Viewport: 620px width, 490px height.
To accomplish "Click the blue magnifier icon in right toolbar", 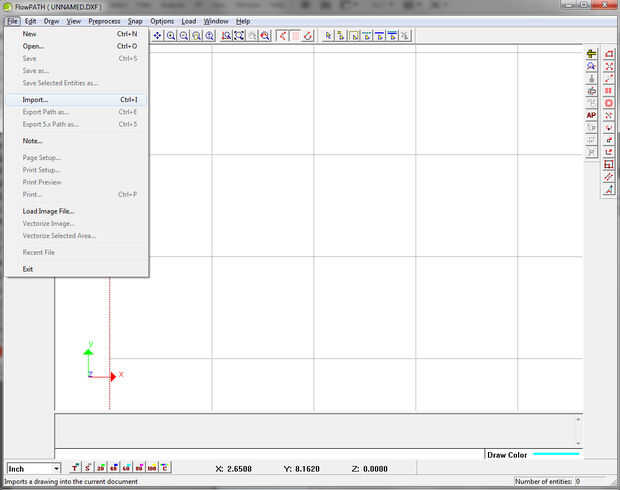I will pos(591,66).
